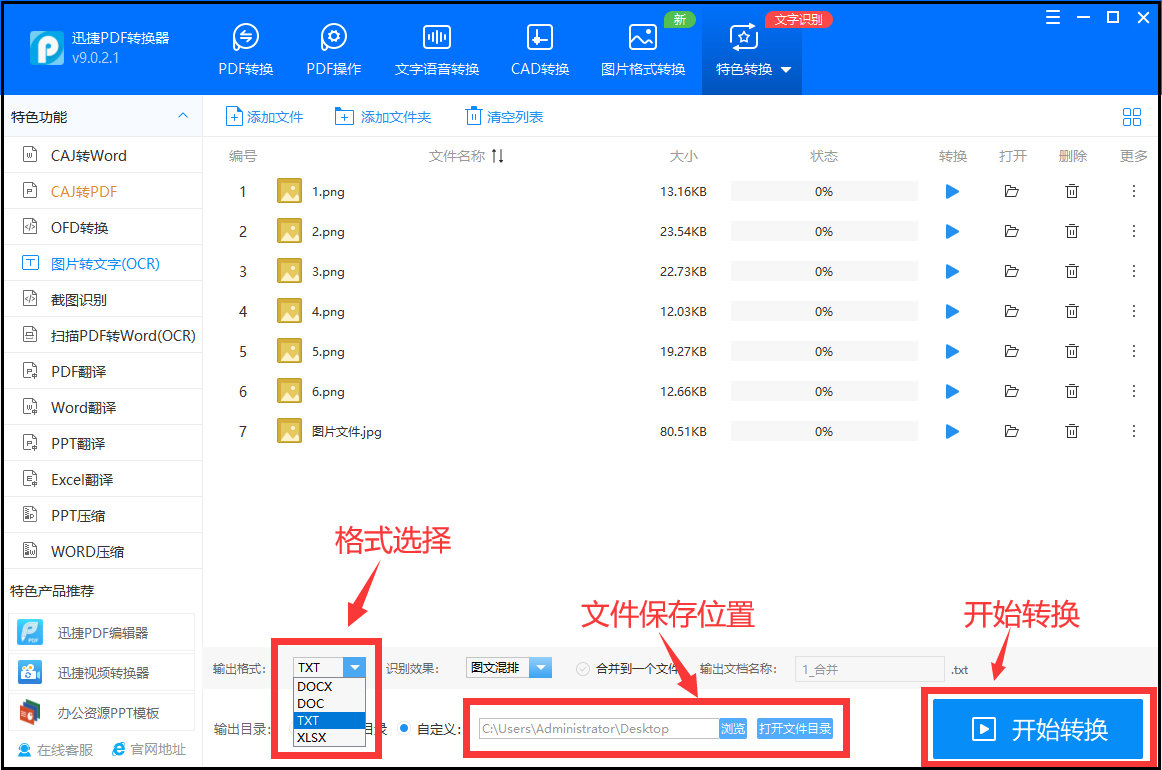Click 3.png progress bar
Viewport: 1162px width, 770px height.
[824, 271]
